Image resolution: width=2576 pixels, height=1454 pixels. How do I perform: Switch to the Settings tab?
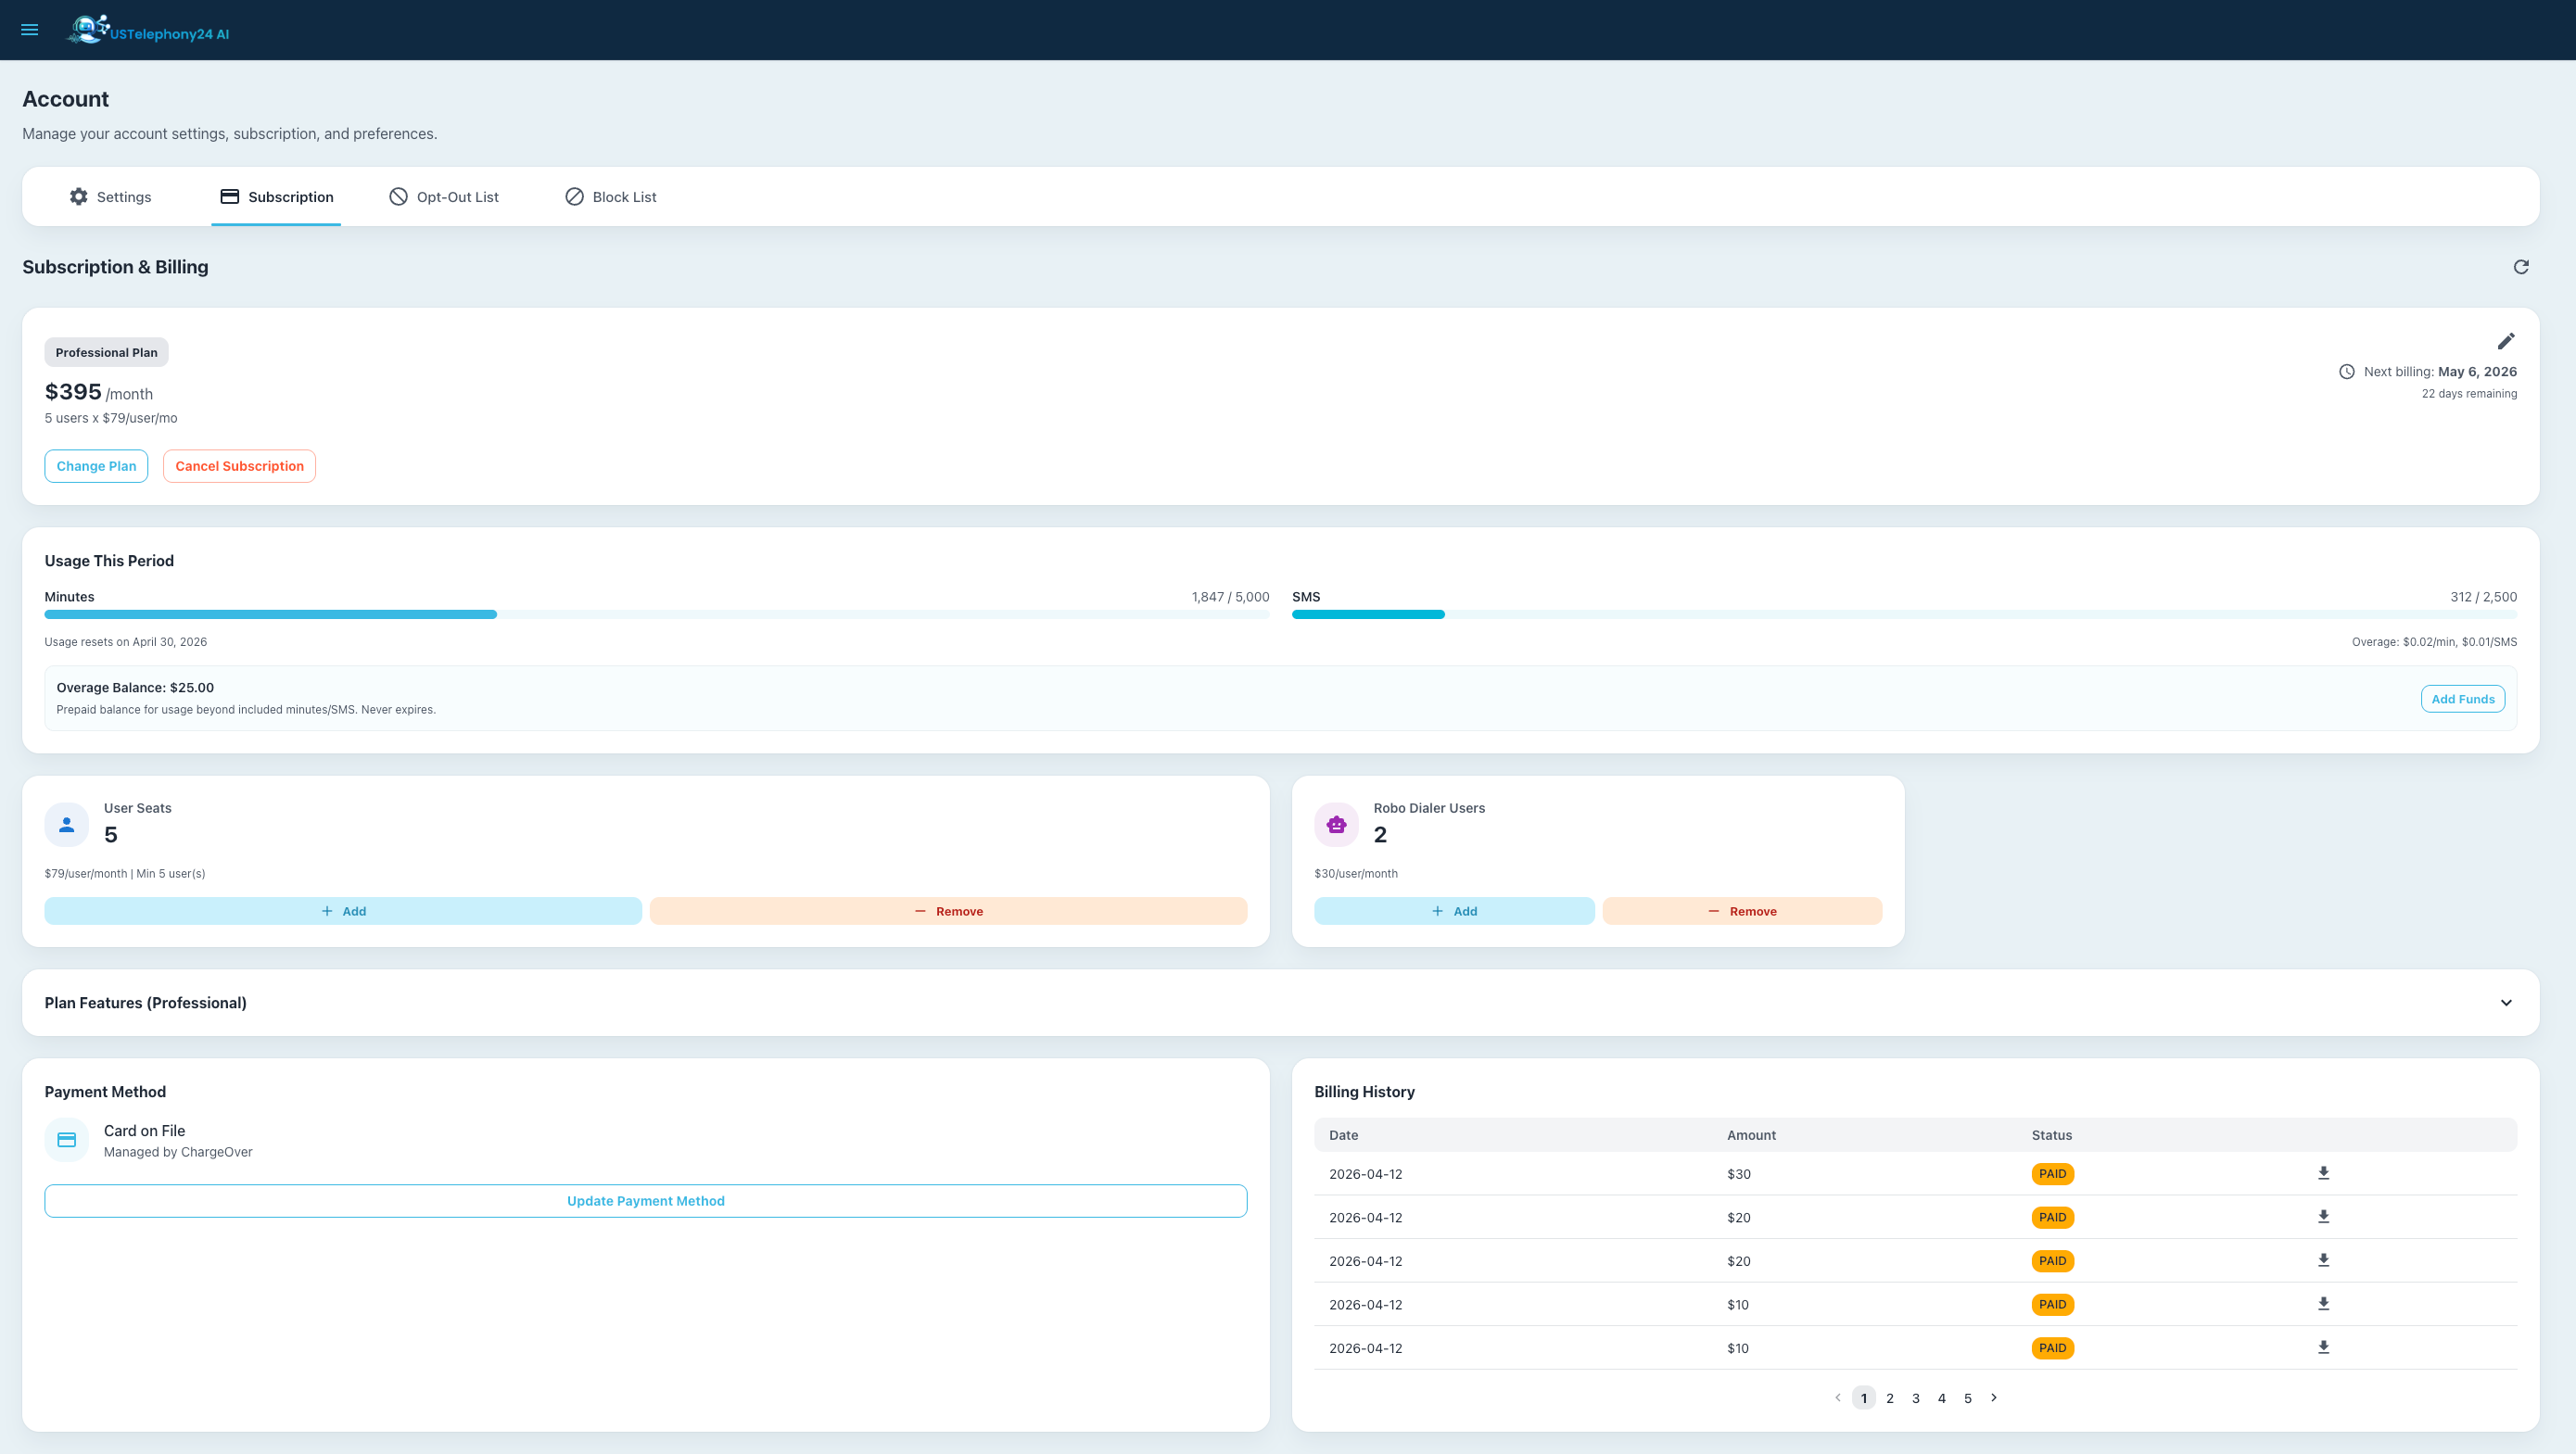110,197
